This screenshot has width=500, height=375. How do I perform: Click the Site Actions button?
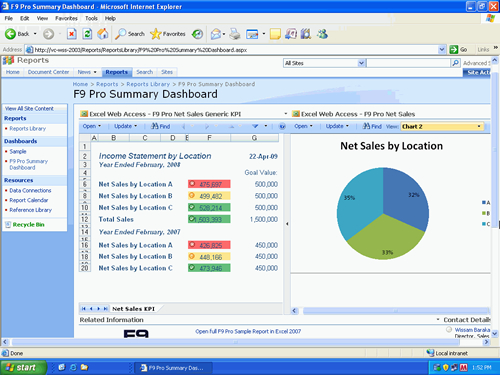(x=478, y=72)
